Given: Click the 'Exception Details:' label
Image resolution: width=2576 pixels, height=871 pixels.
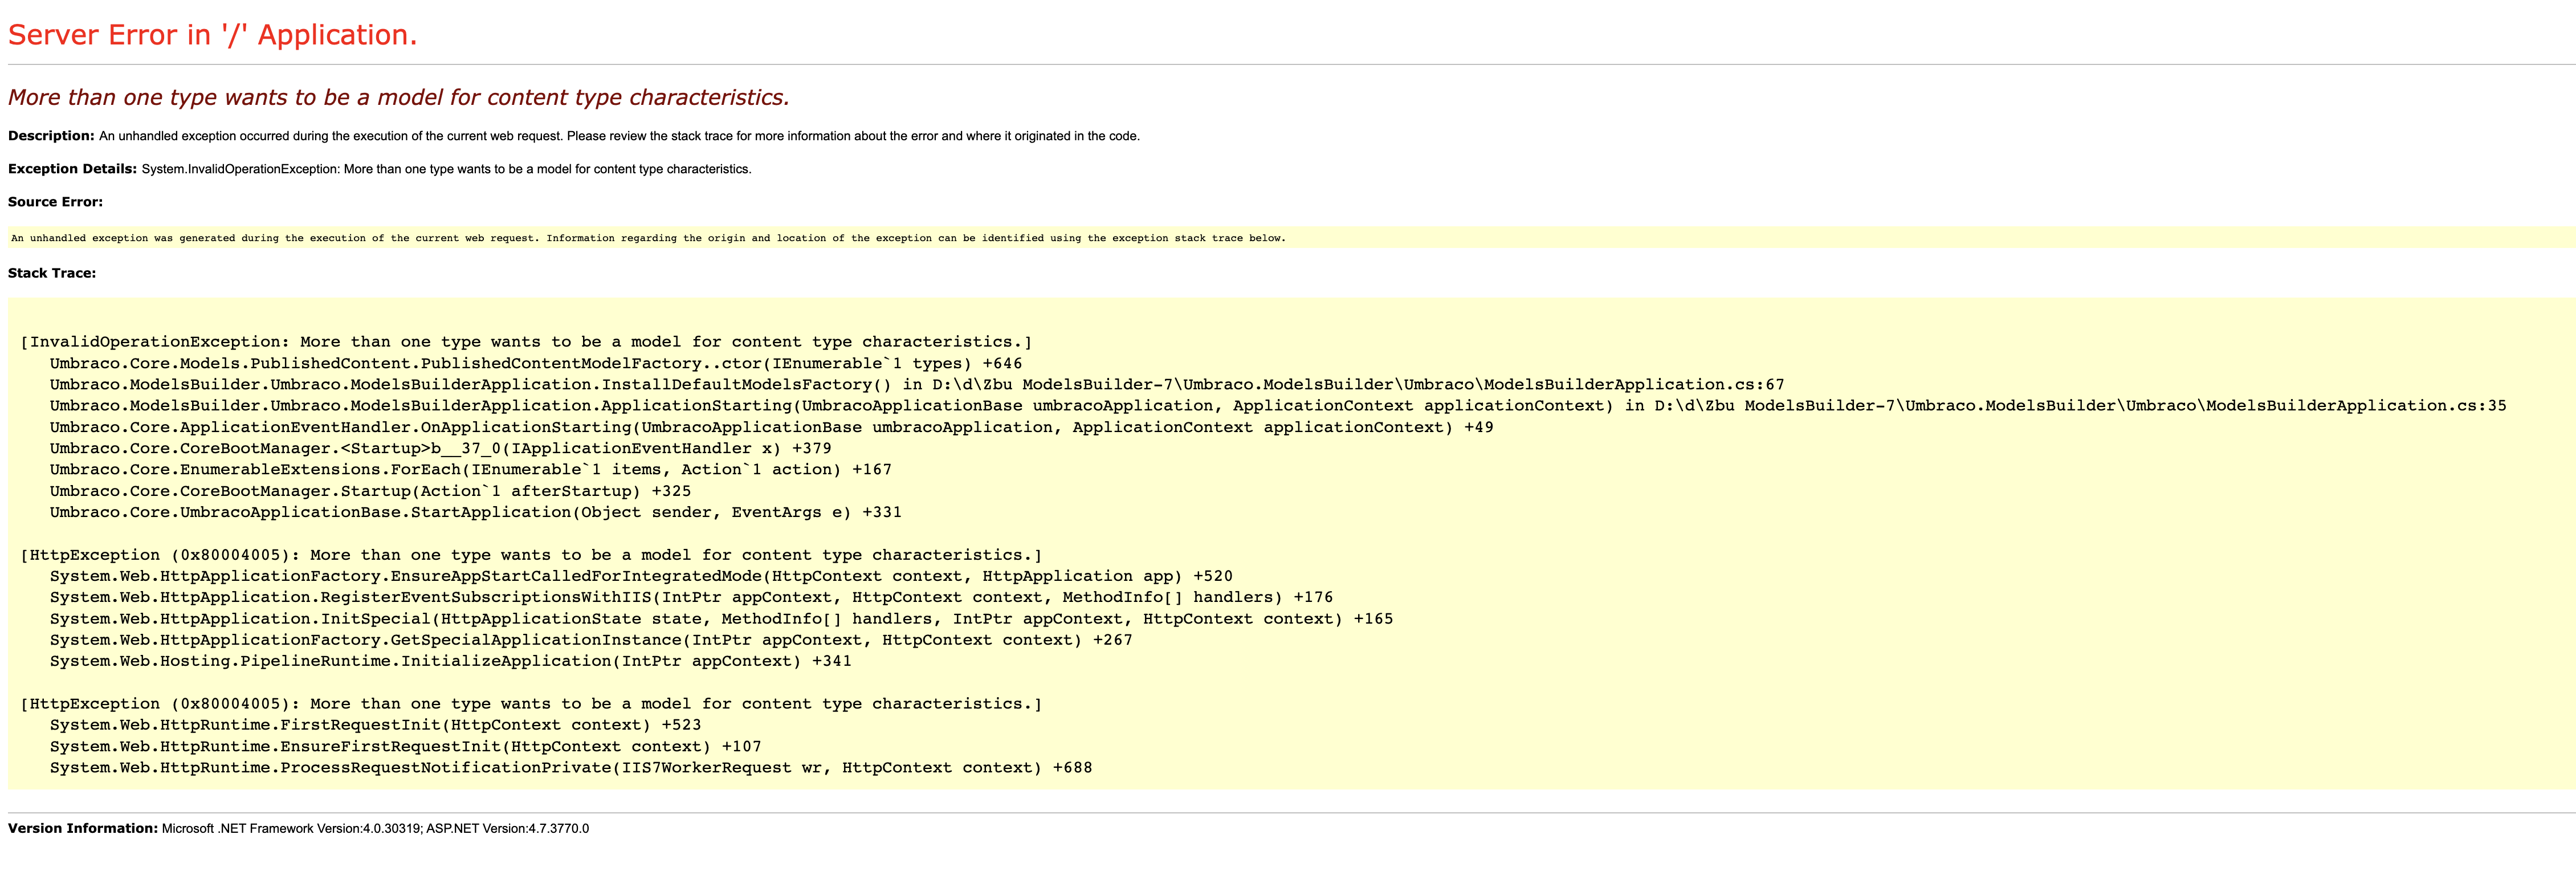Looking at the screenshot, I should pyautogui.click(x=72, y=169).
